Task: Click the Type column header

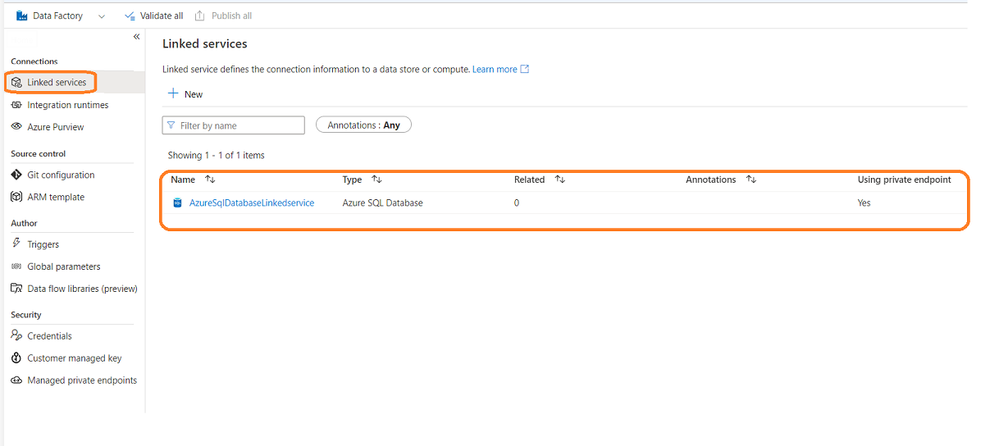Action: [x=352, y=180]
